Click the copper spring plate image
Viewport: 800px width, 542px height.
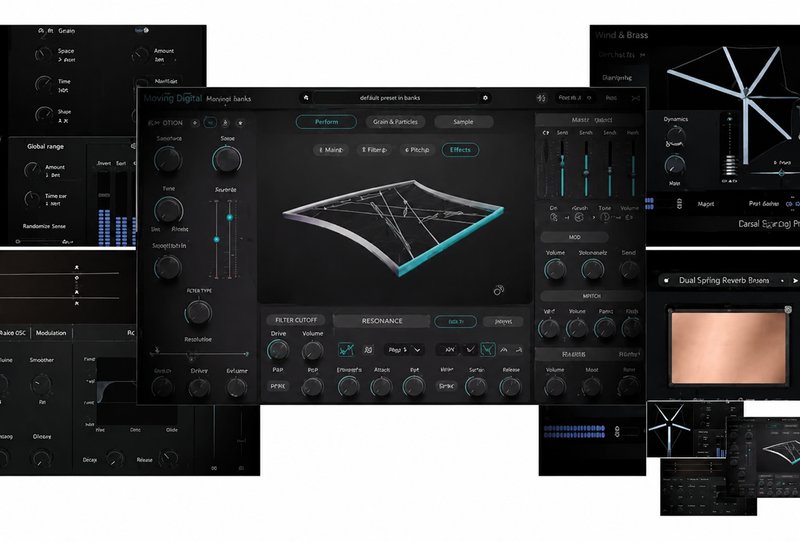pos(729,348)
